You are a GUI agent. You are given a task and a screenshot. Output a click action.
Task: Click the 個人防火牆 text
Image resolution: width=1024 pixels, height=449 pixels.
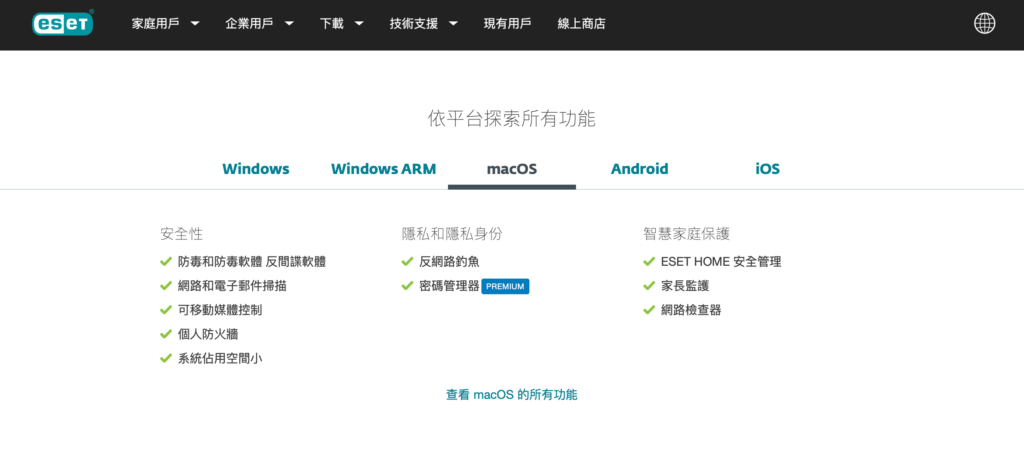pyautogui.click(x=208, y=334)
